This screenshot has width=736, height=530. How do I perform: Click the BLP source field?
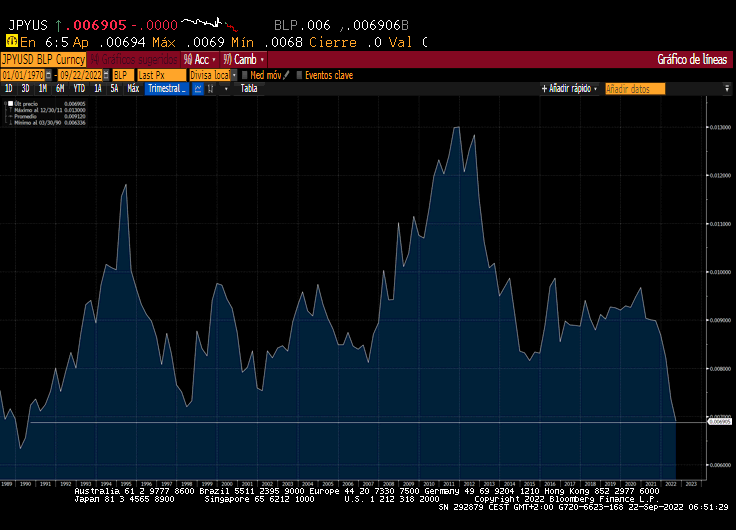pos(123,75)
